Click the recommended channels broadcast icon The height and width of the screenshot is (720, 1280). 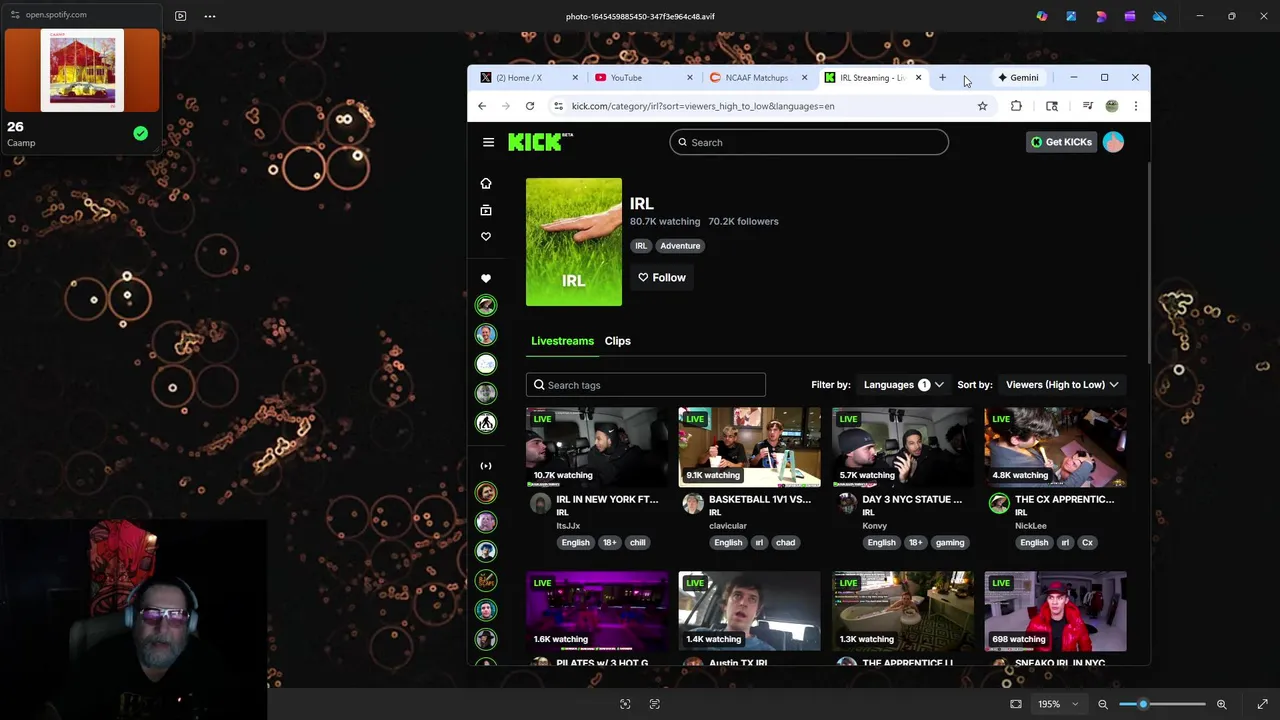pos(486,466)
